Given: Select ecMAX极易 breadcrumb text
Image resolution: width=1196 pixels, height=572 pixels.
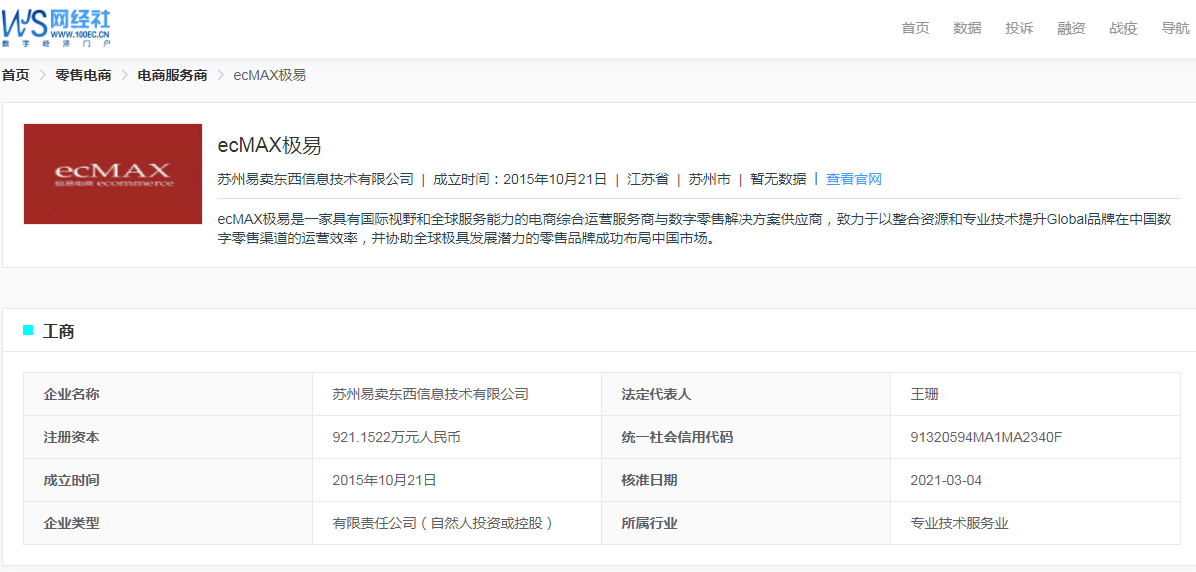Looking at the screenshot, I should [x=270, y=76].
